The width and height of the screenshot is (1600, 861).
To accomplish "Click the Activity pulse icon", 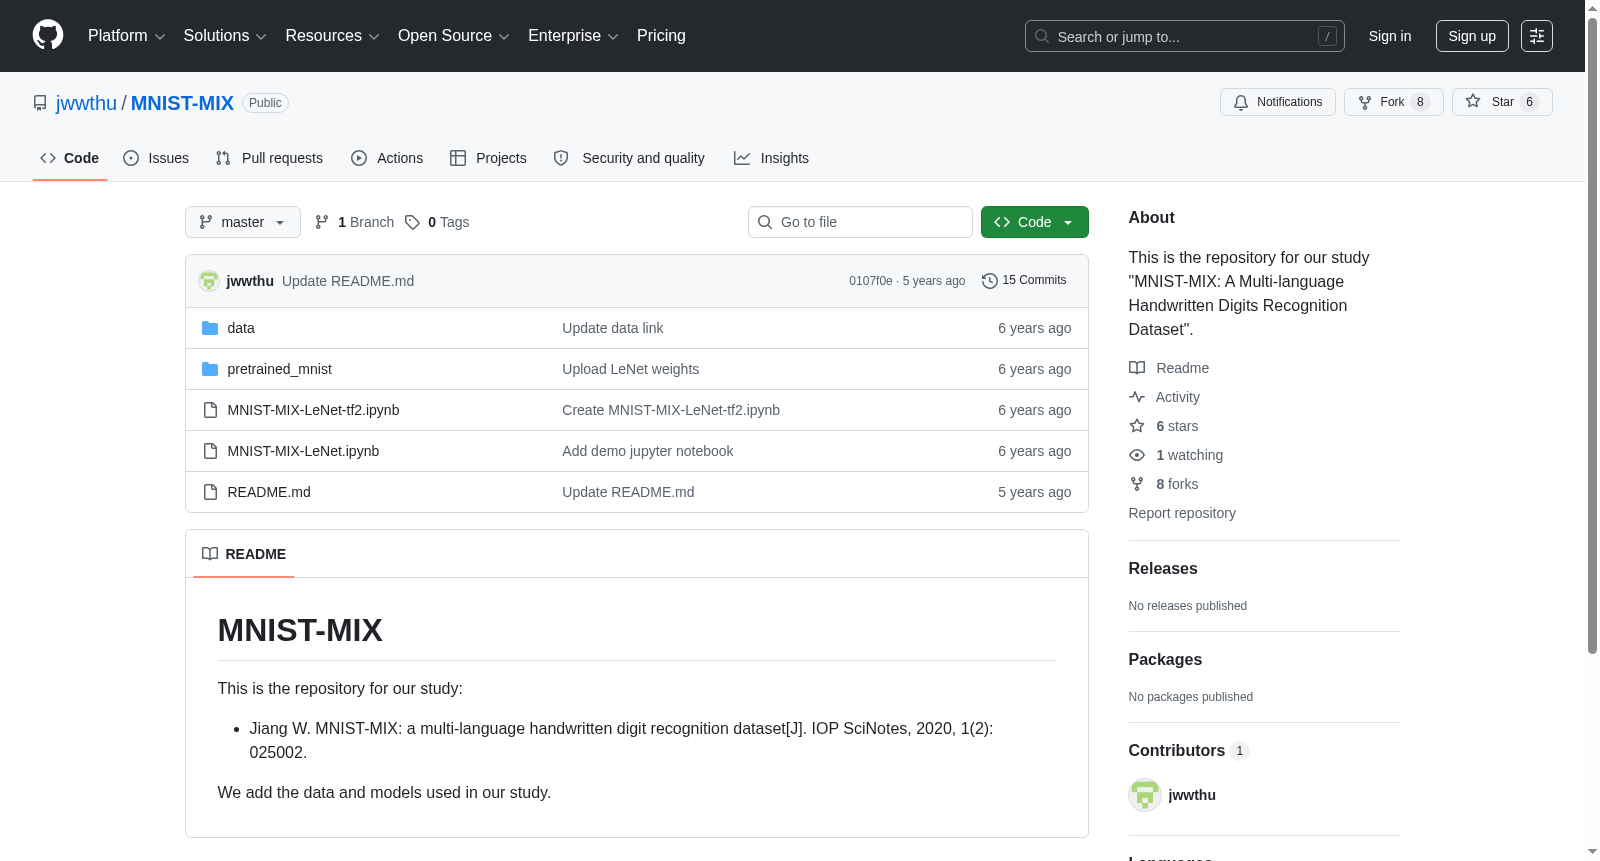I will coord(1137,397).
